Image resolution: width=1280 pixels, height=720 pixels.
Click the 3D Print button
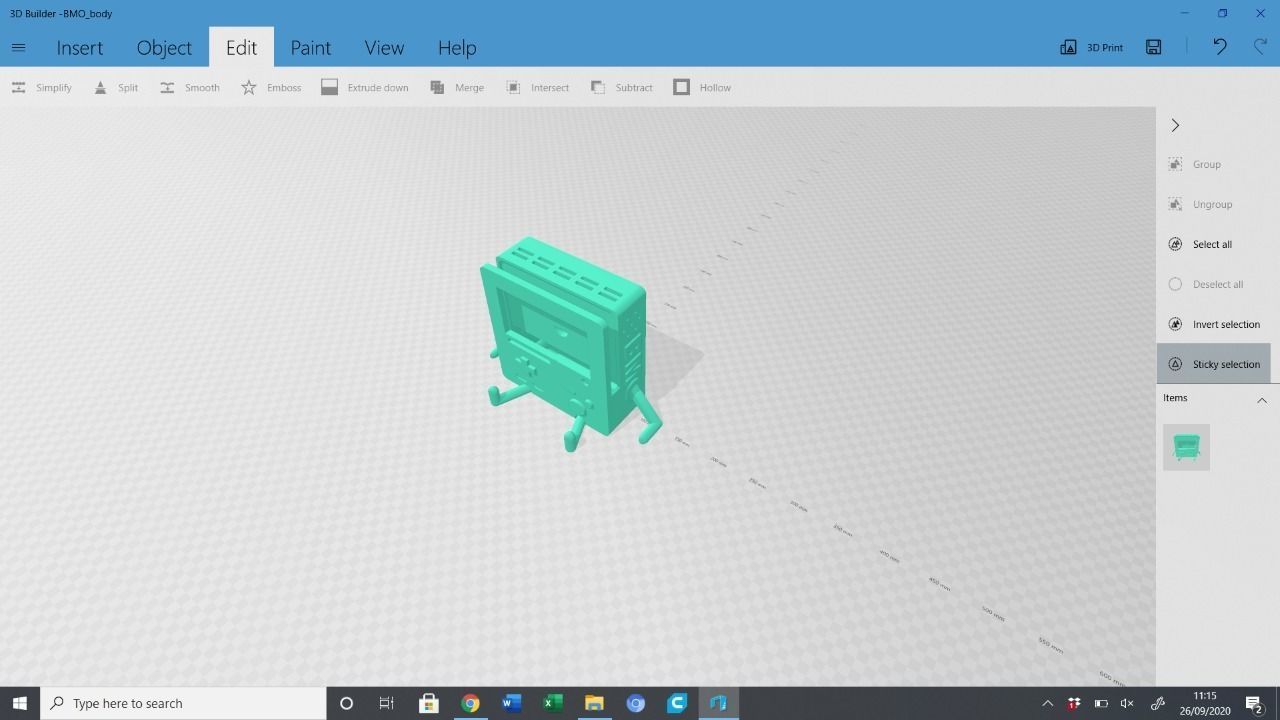1091,47
